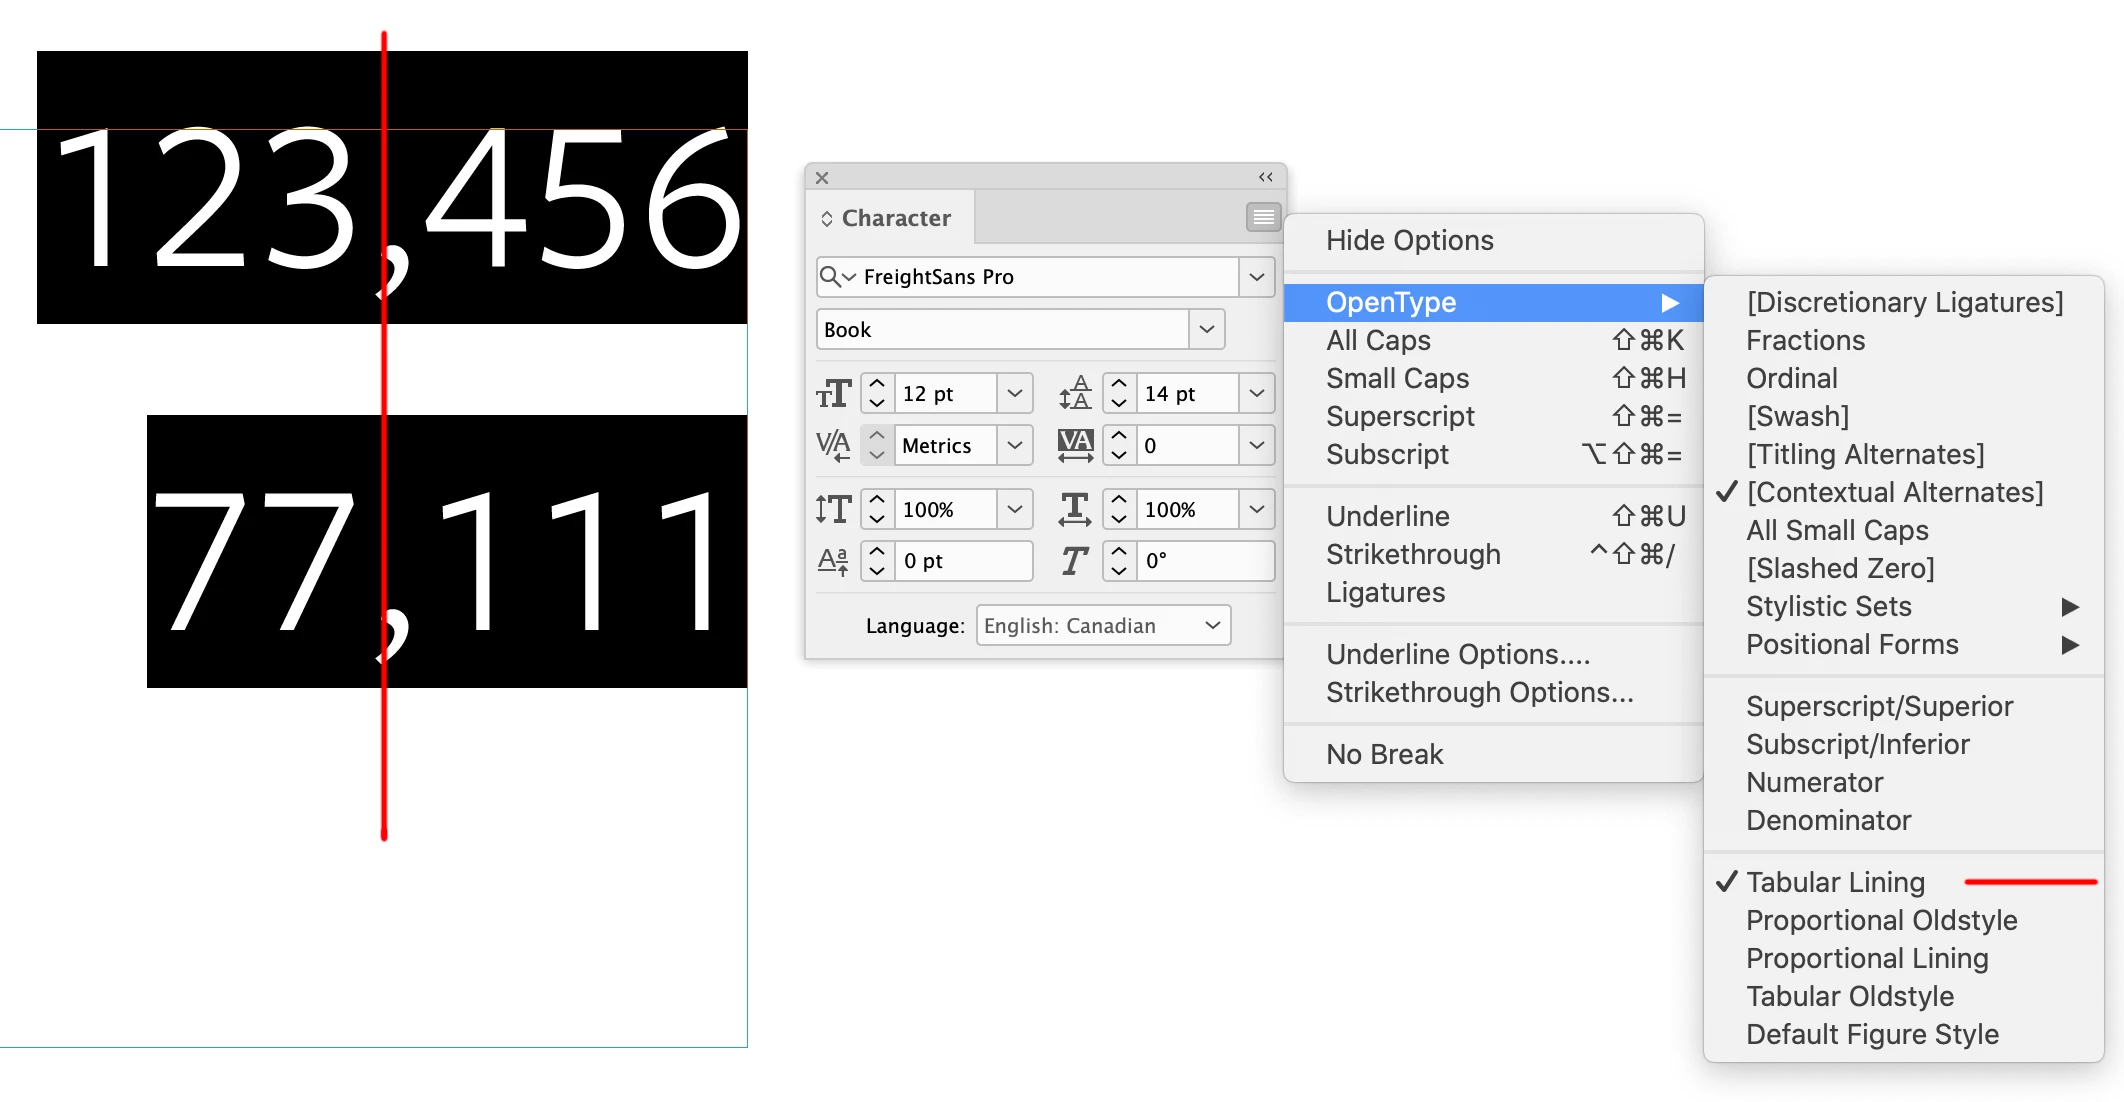Open the Character panel flyout menu icon

[x=1263, y=217]
